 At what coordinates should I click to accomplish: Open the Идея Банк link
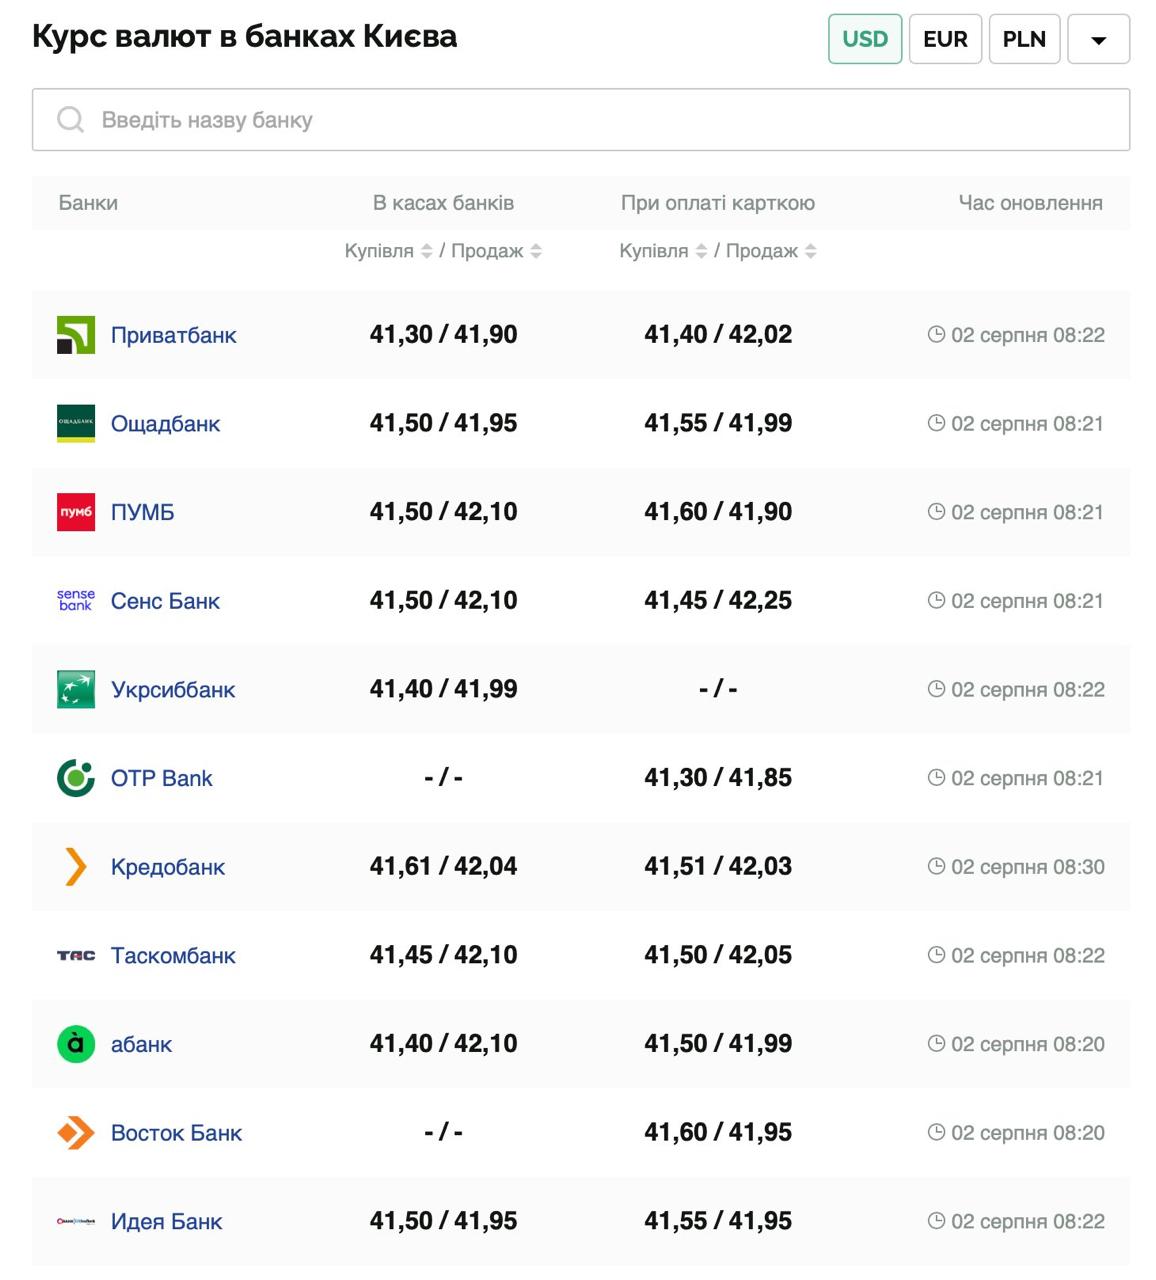click(x=166, y=1221)
